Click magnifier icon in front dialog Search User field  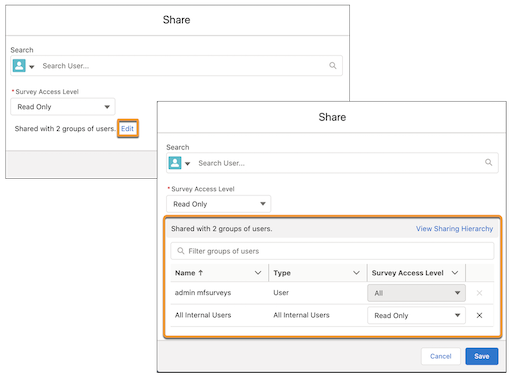488,162
